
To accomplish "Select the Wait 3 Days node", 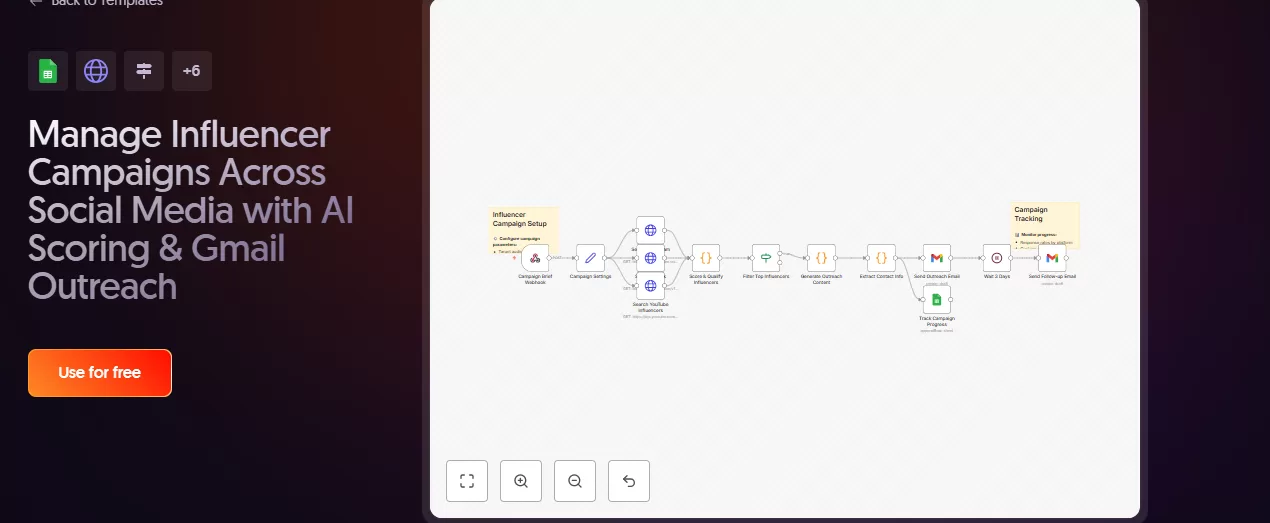I will (996, 258).
